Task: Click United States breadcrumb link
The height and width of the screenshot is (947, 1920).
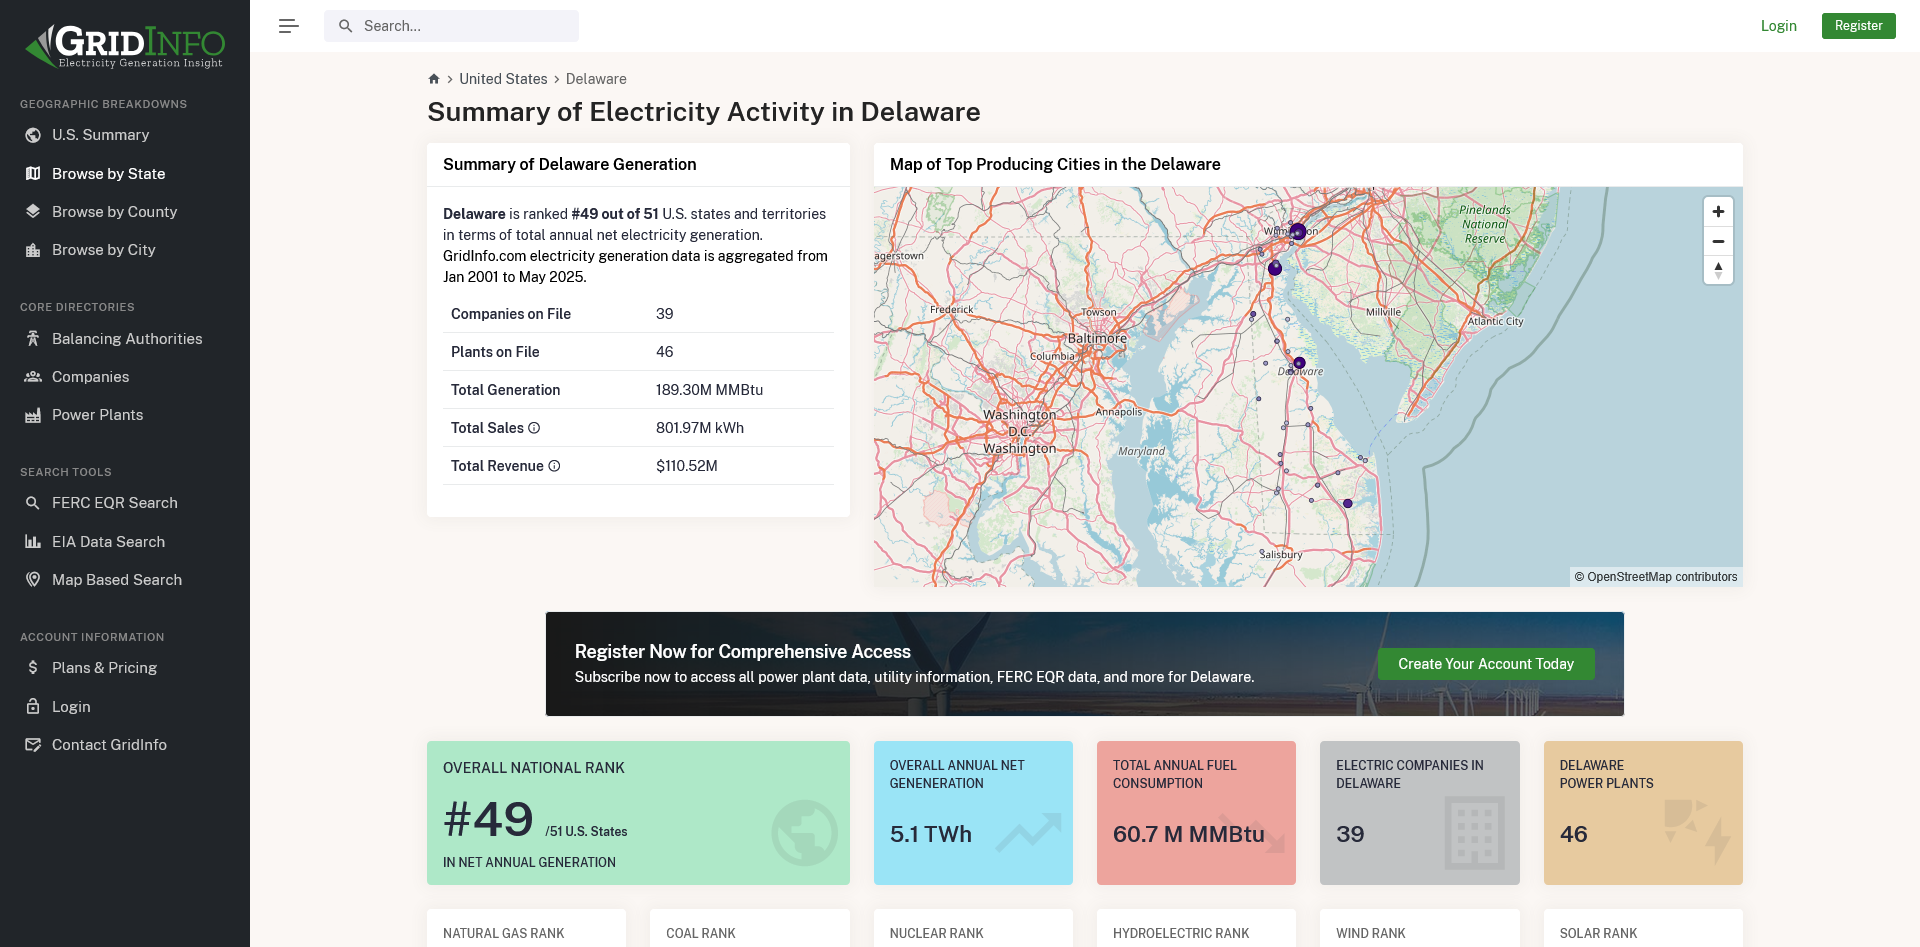Action: 503,79
